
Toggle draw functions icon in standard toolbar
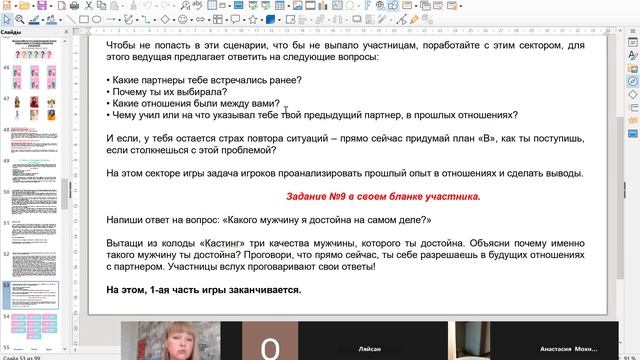point(393,6)
